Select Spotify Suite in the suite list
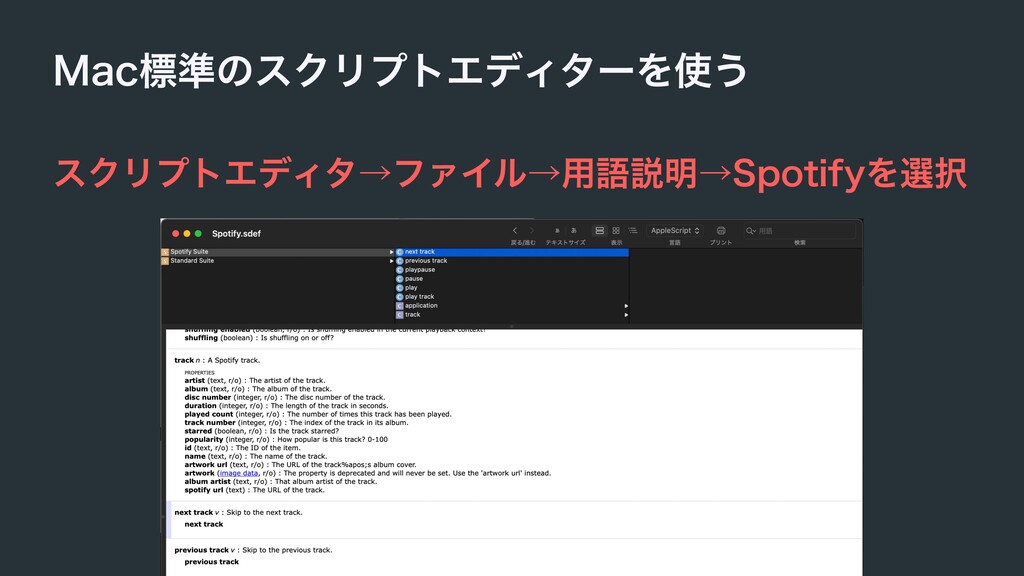The image size is (1024, 576). point(276,251)
